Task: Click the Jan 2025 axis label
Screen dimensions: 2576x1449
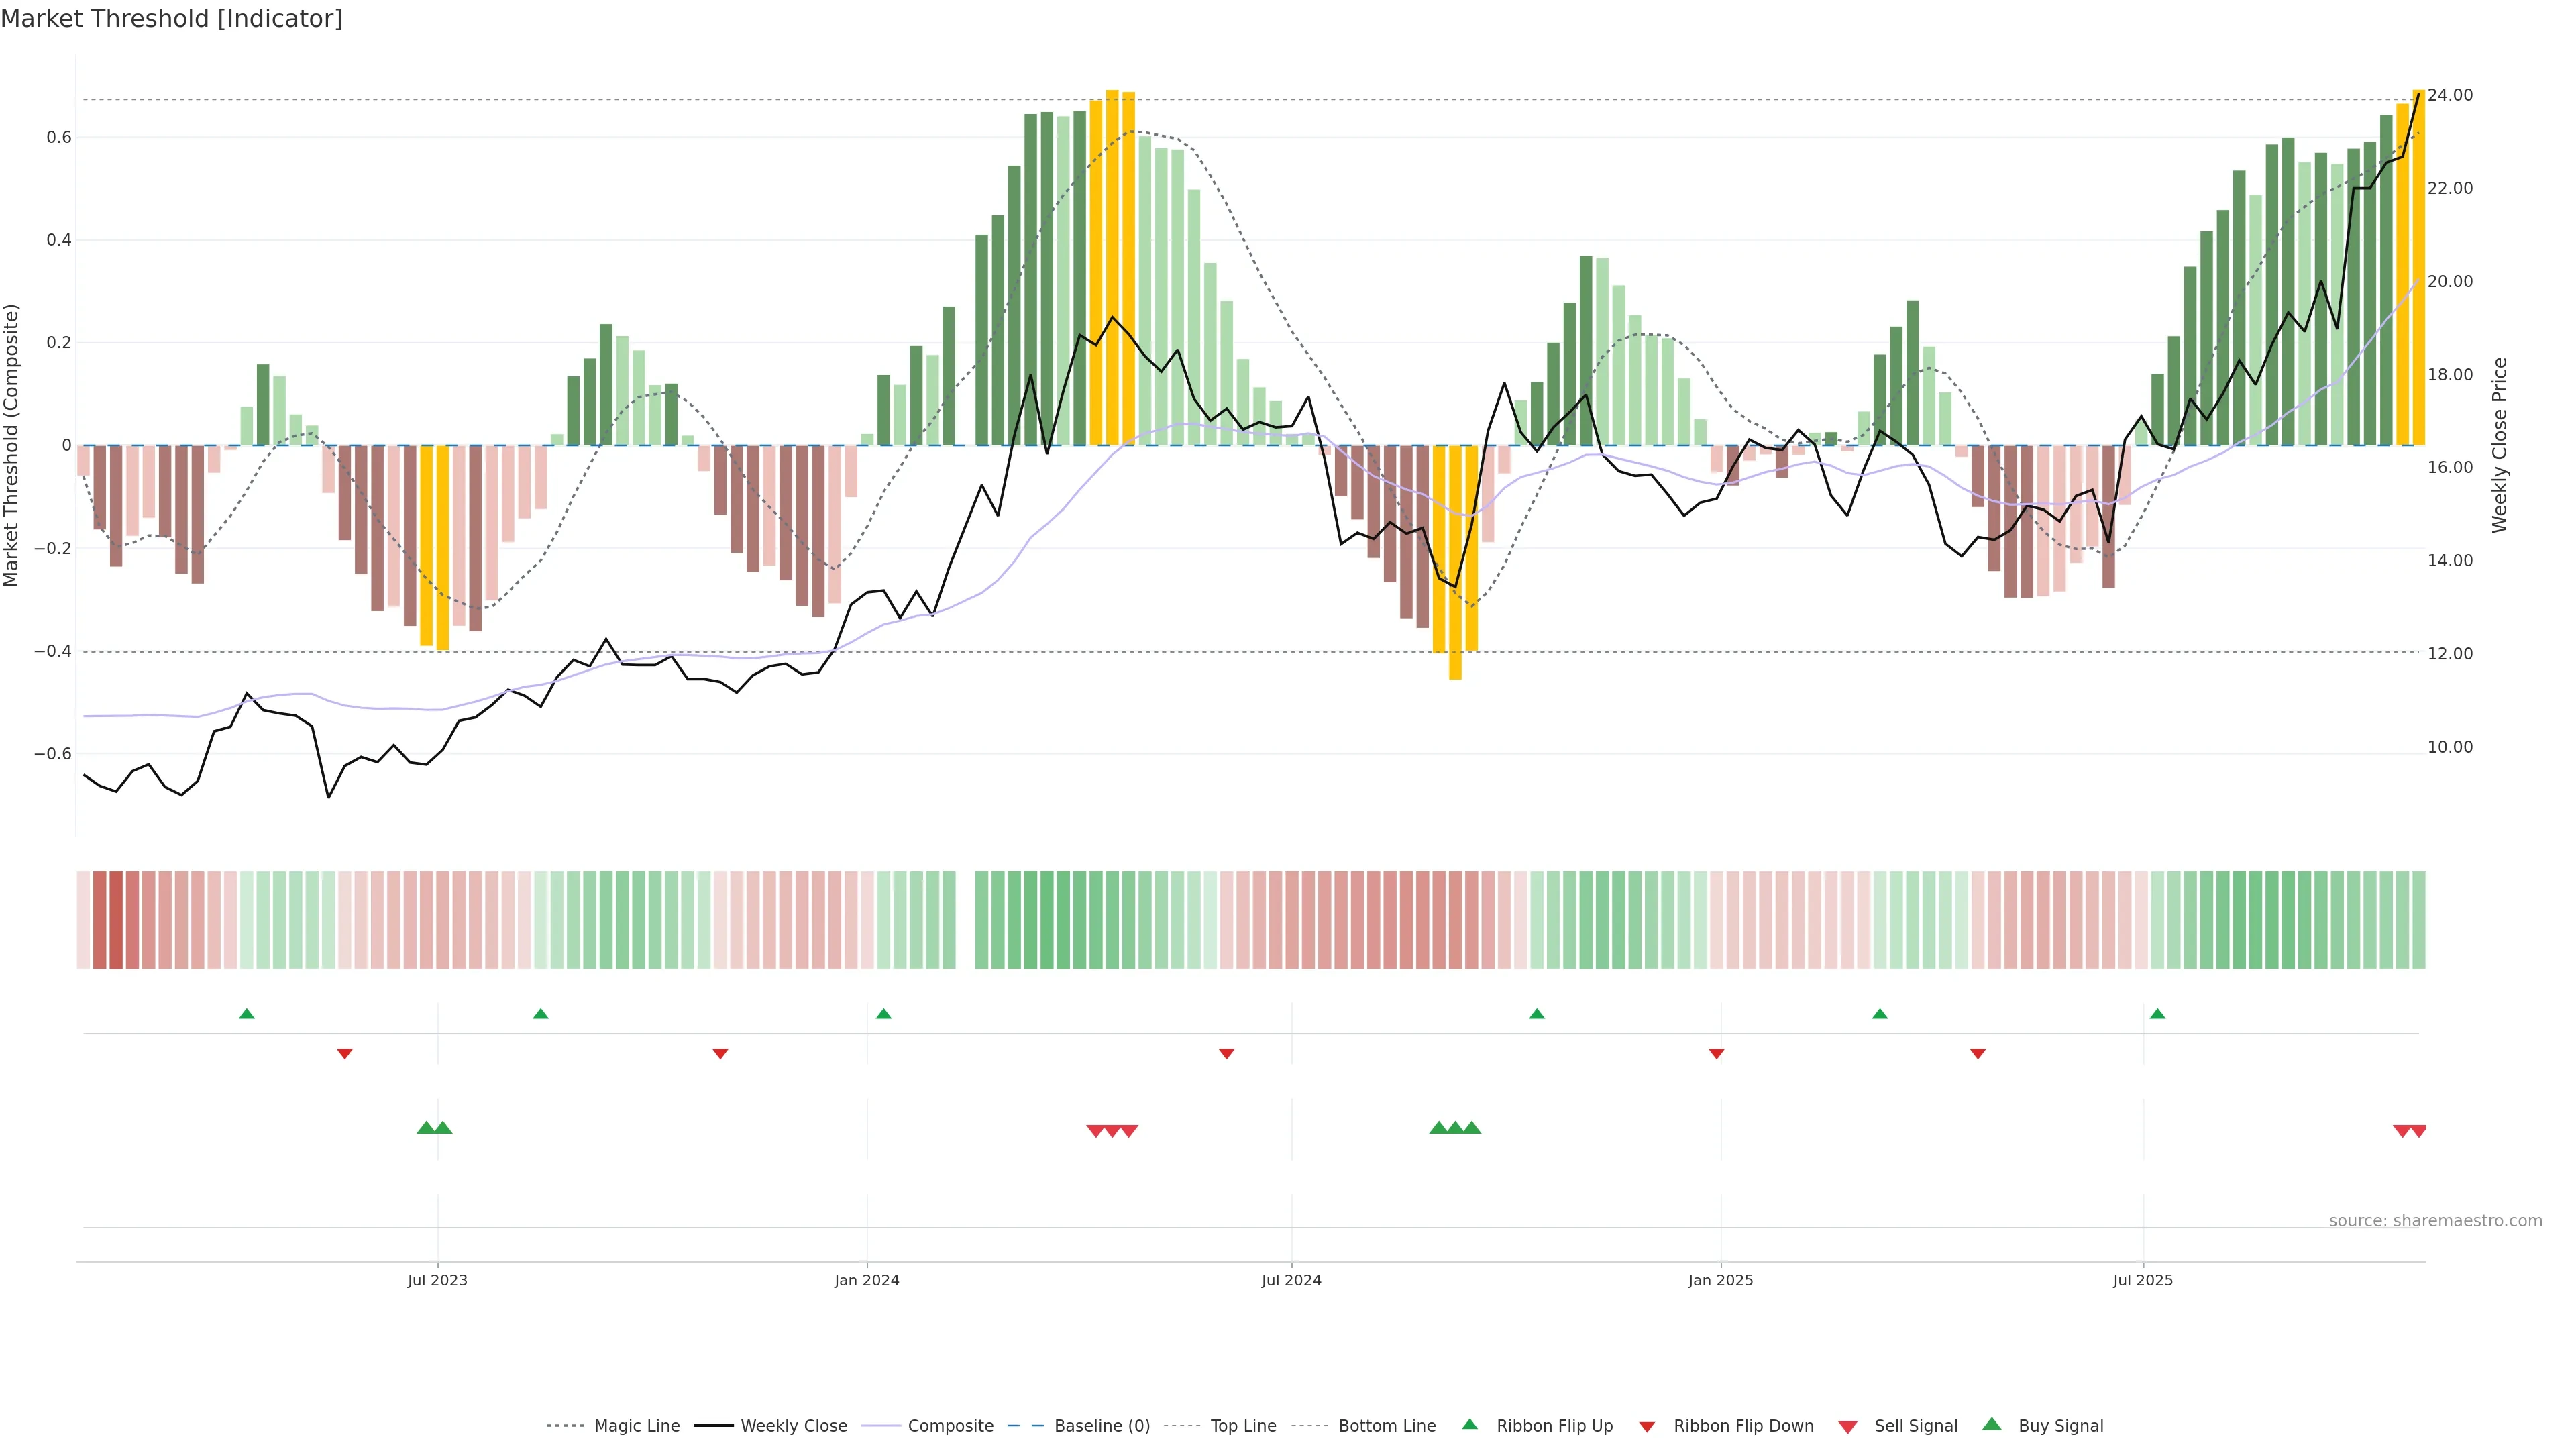Action: [x=1720, y=1280]
